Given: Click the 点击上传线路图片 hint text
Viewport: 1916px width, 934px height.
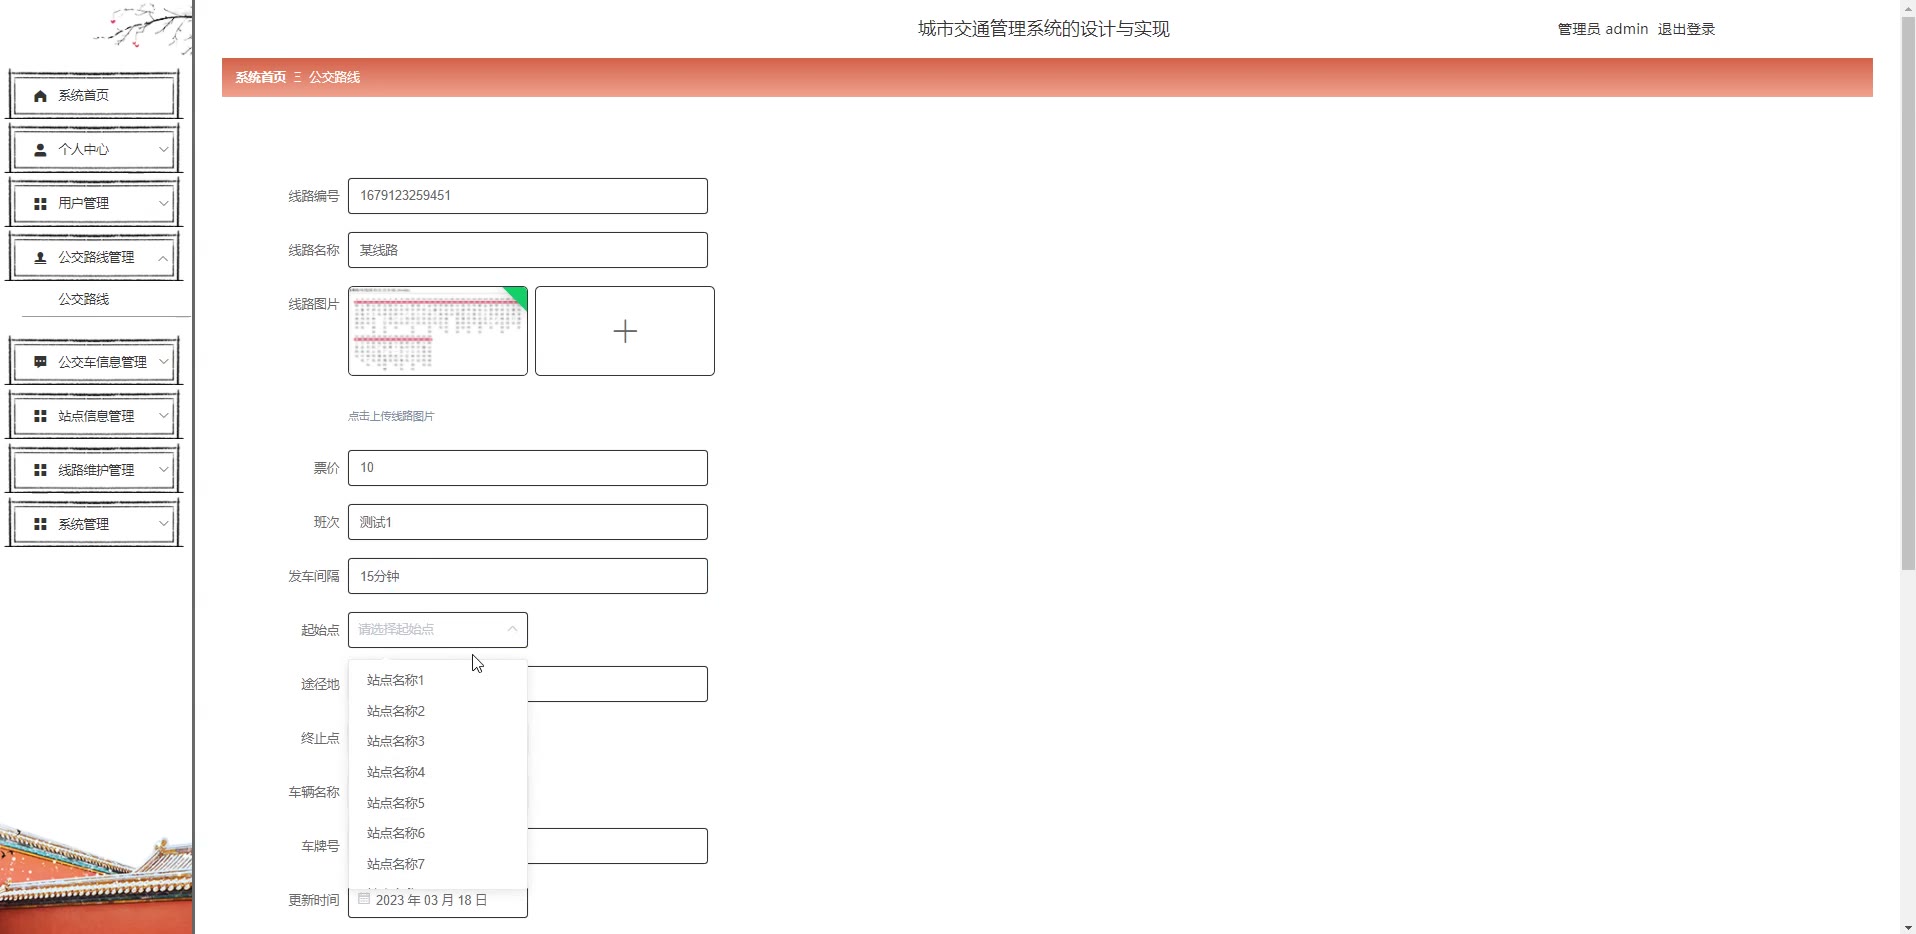Looking at the screenshot, I should (391, 416).
